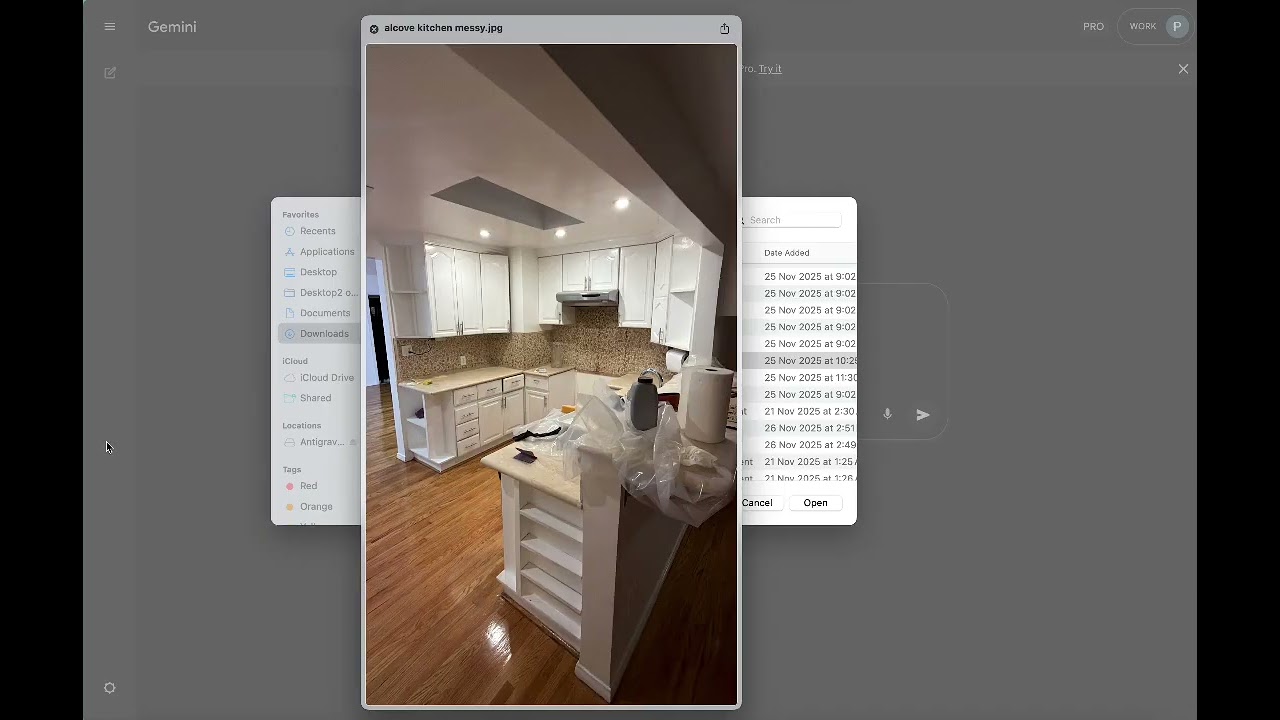Select the file added 26 Nov 2025 at 2:51
This screenshot has height=720, width=1280.
799,428
